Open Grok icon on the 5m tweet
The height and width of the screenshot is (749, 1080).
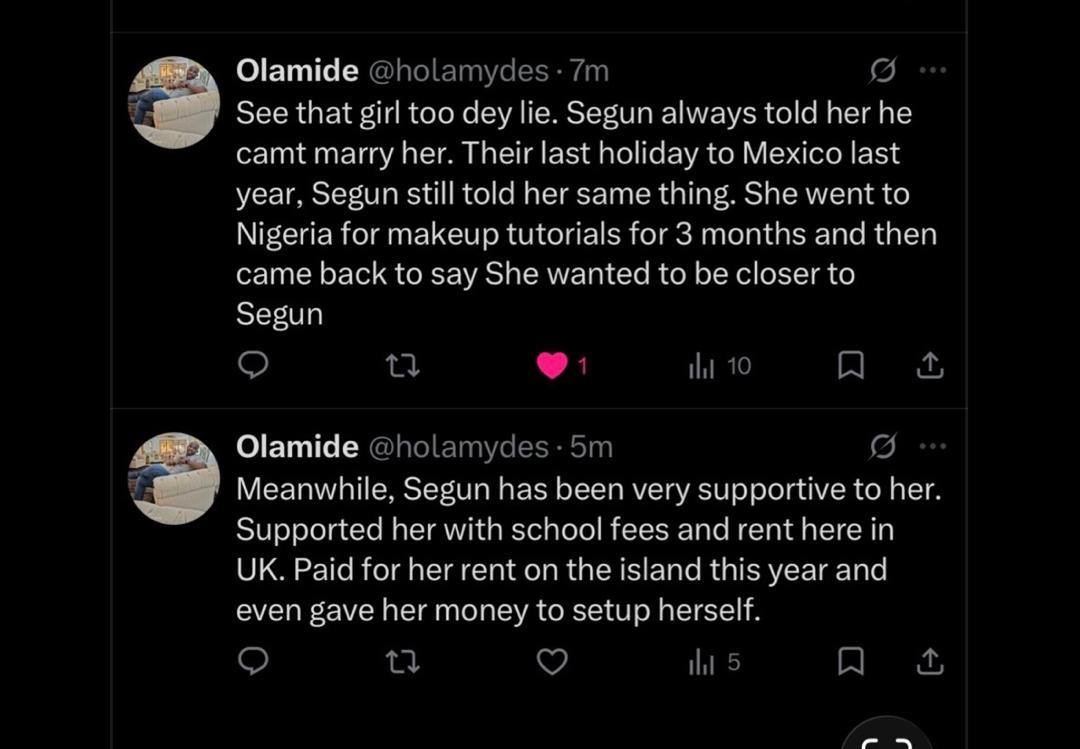click(x=882, y=446)
